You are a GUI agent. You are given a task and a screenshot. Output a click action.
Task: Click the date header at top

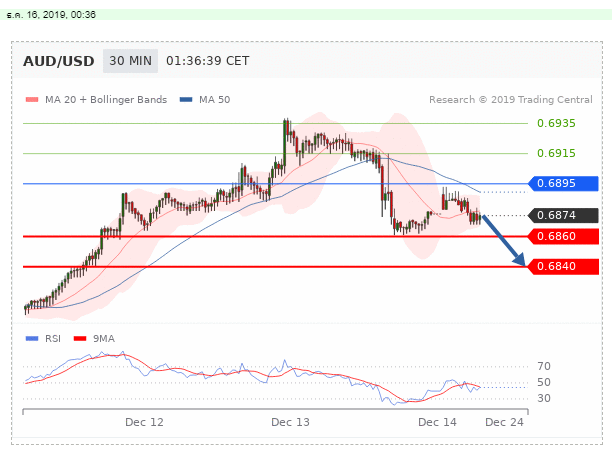pos(51,15)
